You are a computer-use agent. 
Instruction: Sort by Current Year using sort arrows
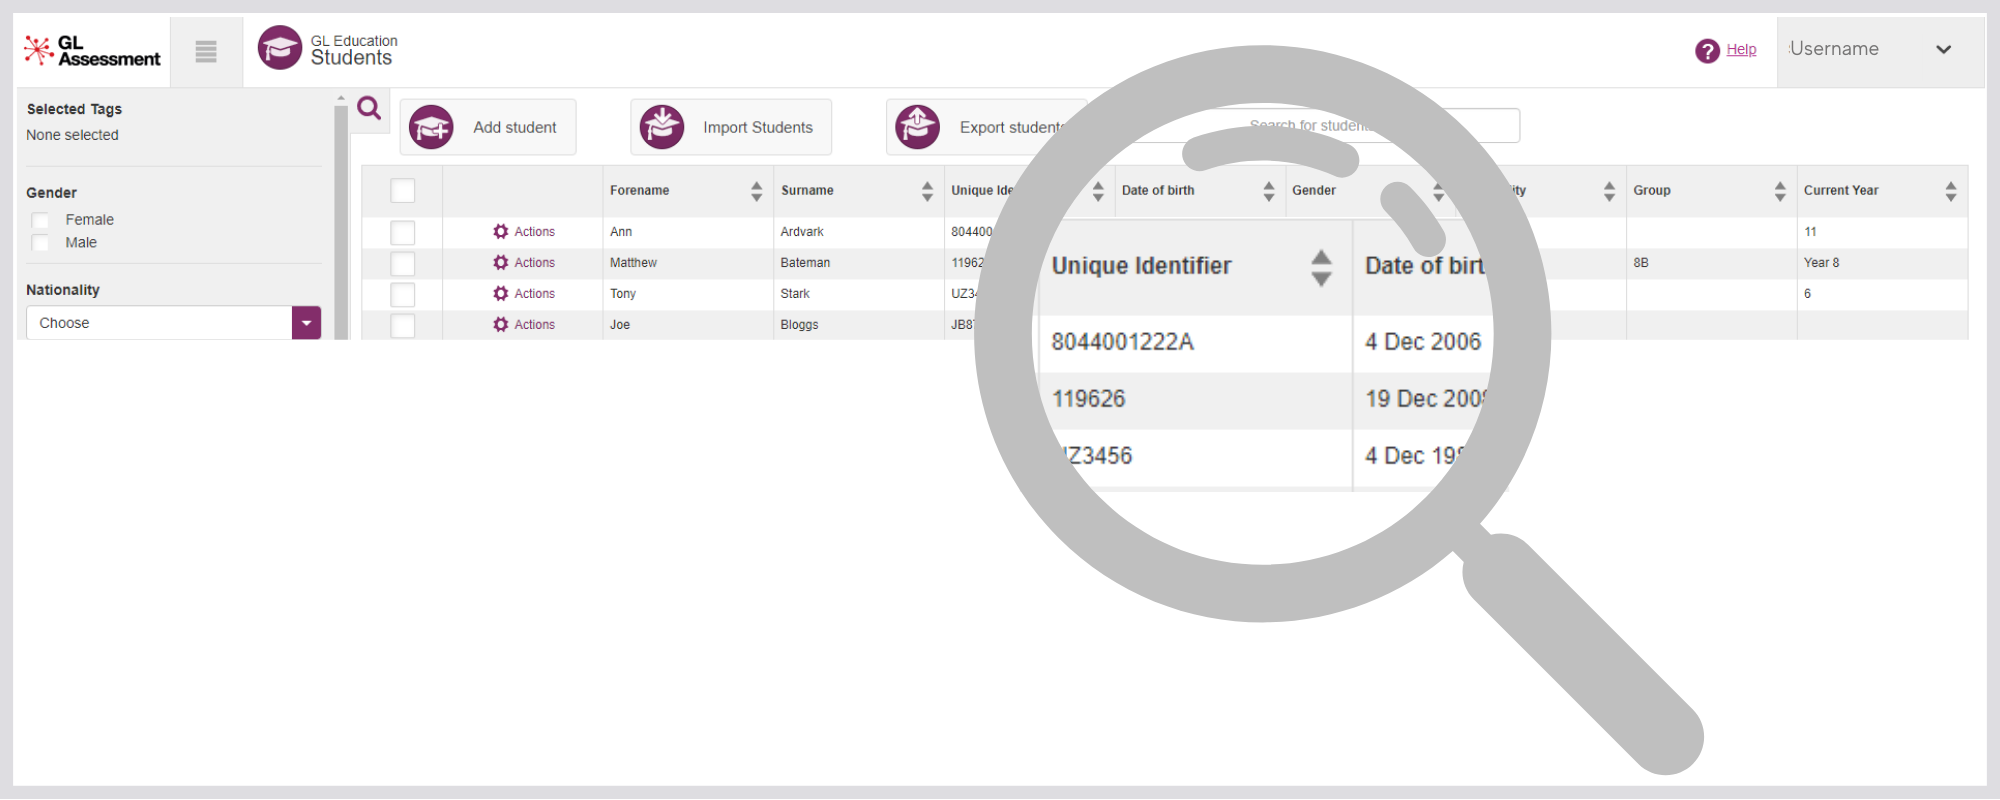pos(1951,191)
